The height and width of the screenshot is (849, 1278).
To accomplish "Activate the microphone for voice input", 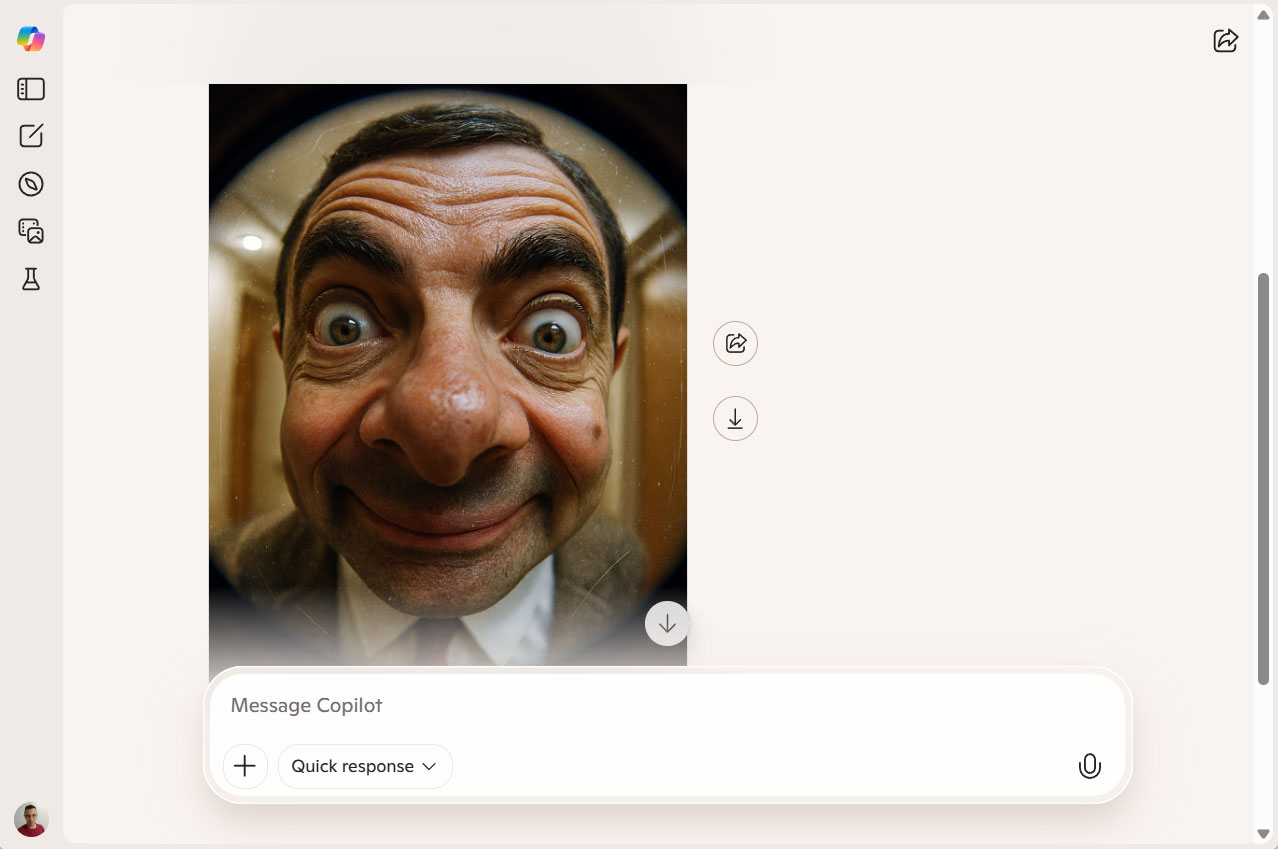I will 1089,766.
